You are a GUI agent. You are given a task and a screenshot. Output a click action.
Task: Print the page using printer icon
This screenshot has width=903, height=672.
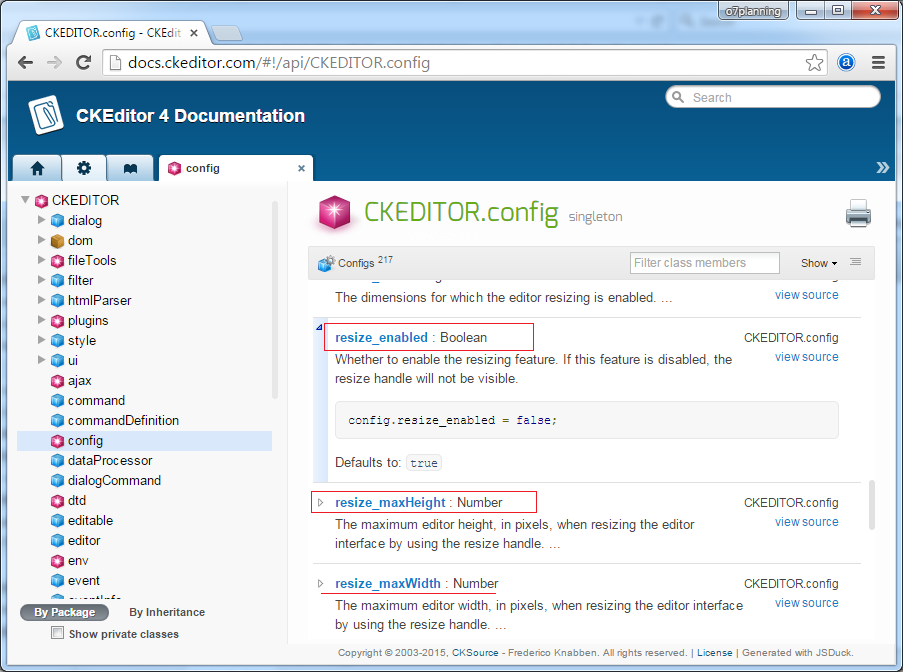click(x=858, y=213)
